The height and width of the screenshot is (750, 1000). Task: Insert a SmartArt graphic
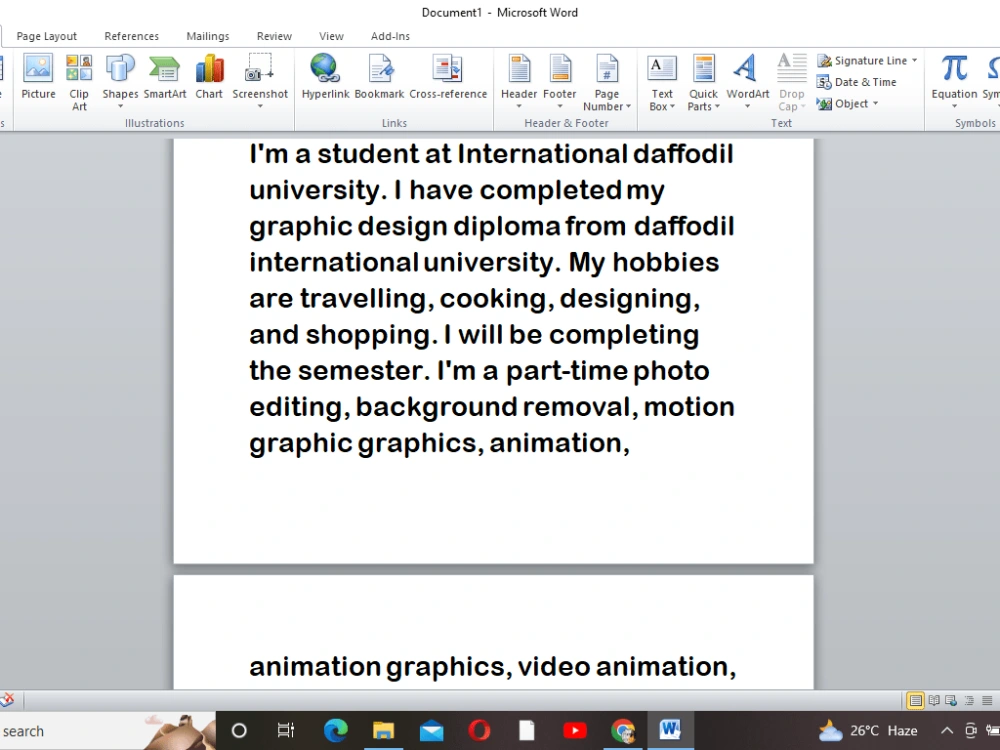165,77
